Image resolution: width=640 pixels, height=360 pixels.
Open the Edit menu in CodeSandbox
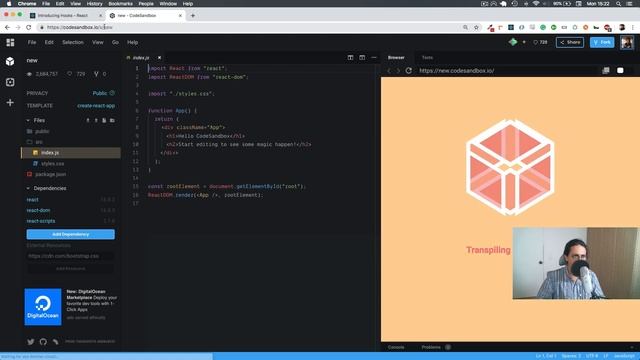pos(49,42)
